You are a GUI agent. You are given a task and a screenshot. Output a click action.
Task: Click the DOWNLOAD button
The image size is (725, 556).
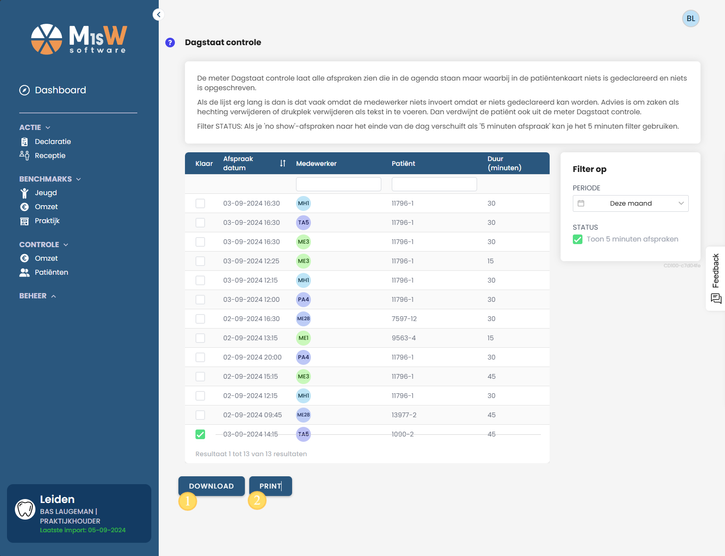(211, 486)
